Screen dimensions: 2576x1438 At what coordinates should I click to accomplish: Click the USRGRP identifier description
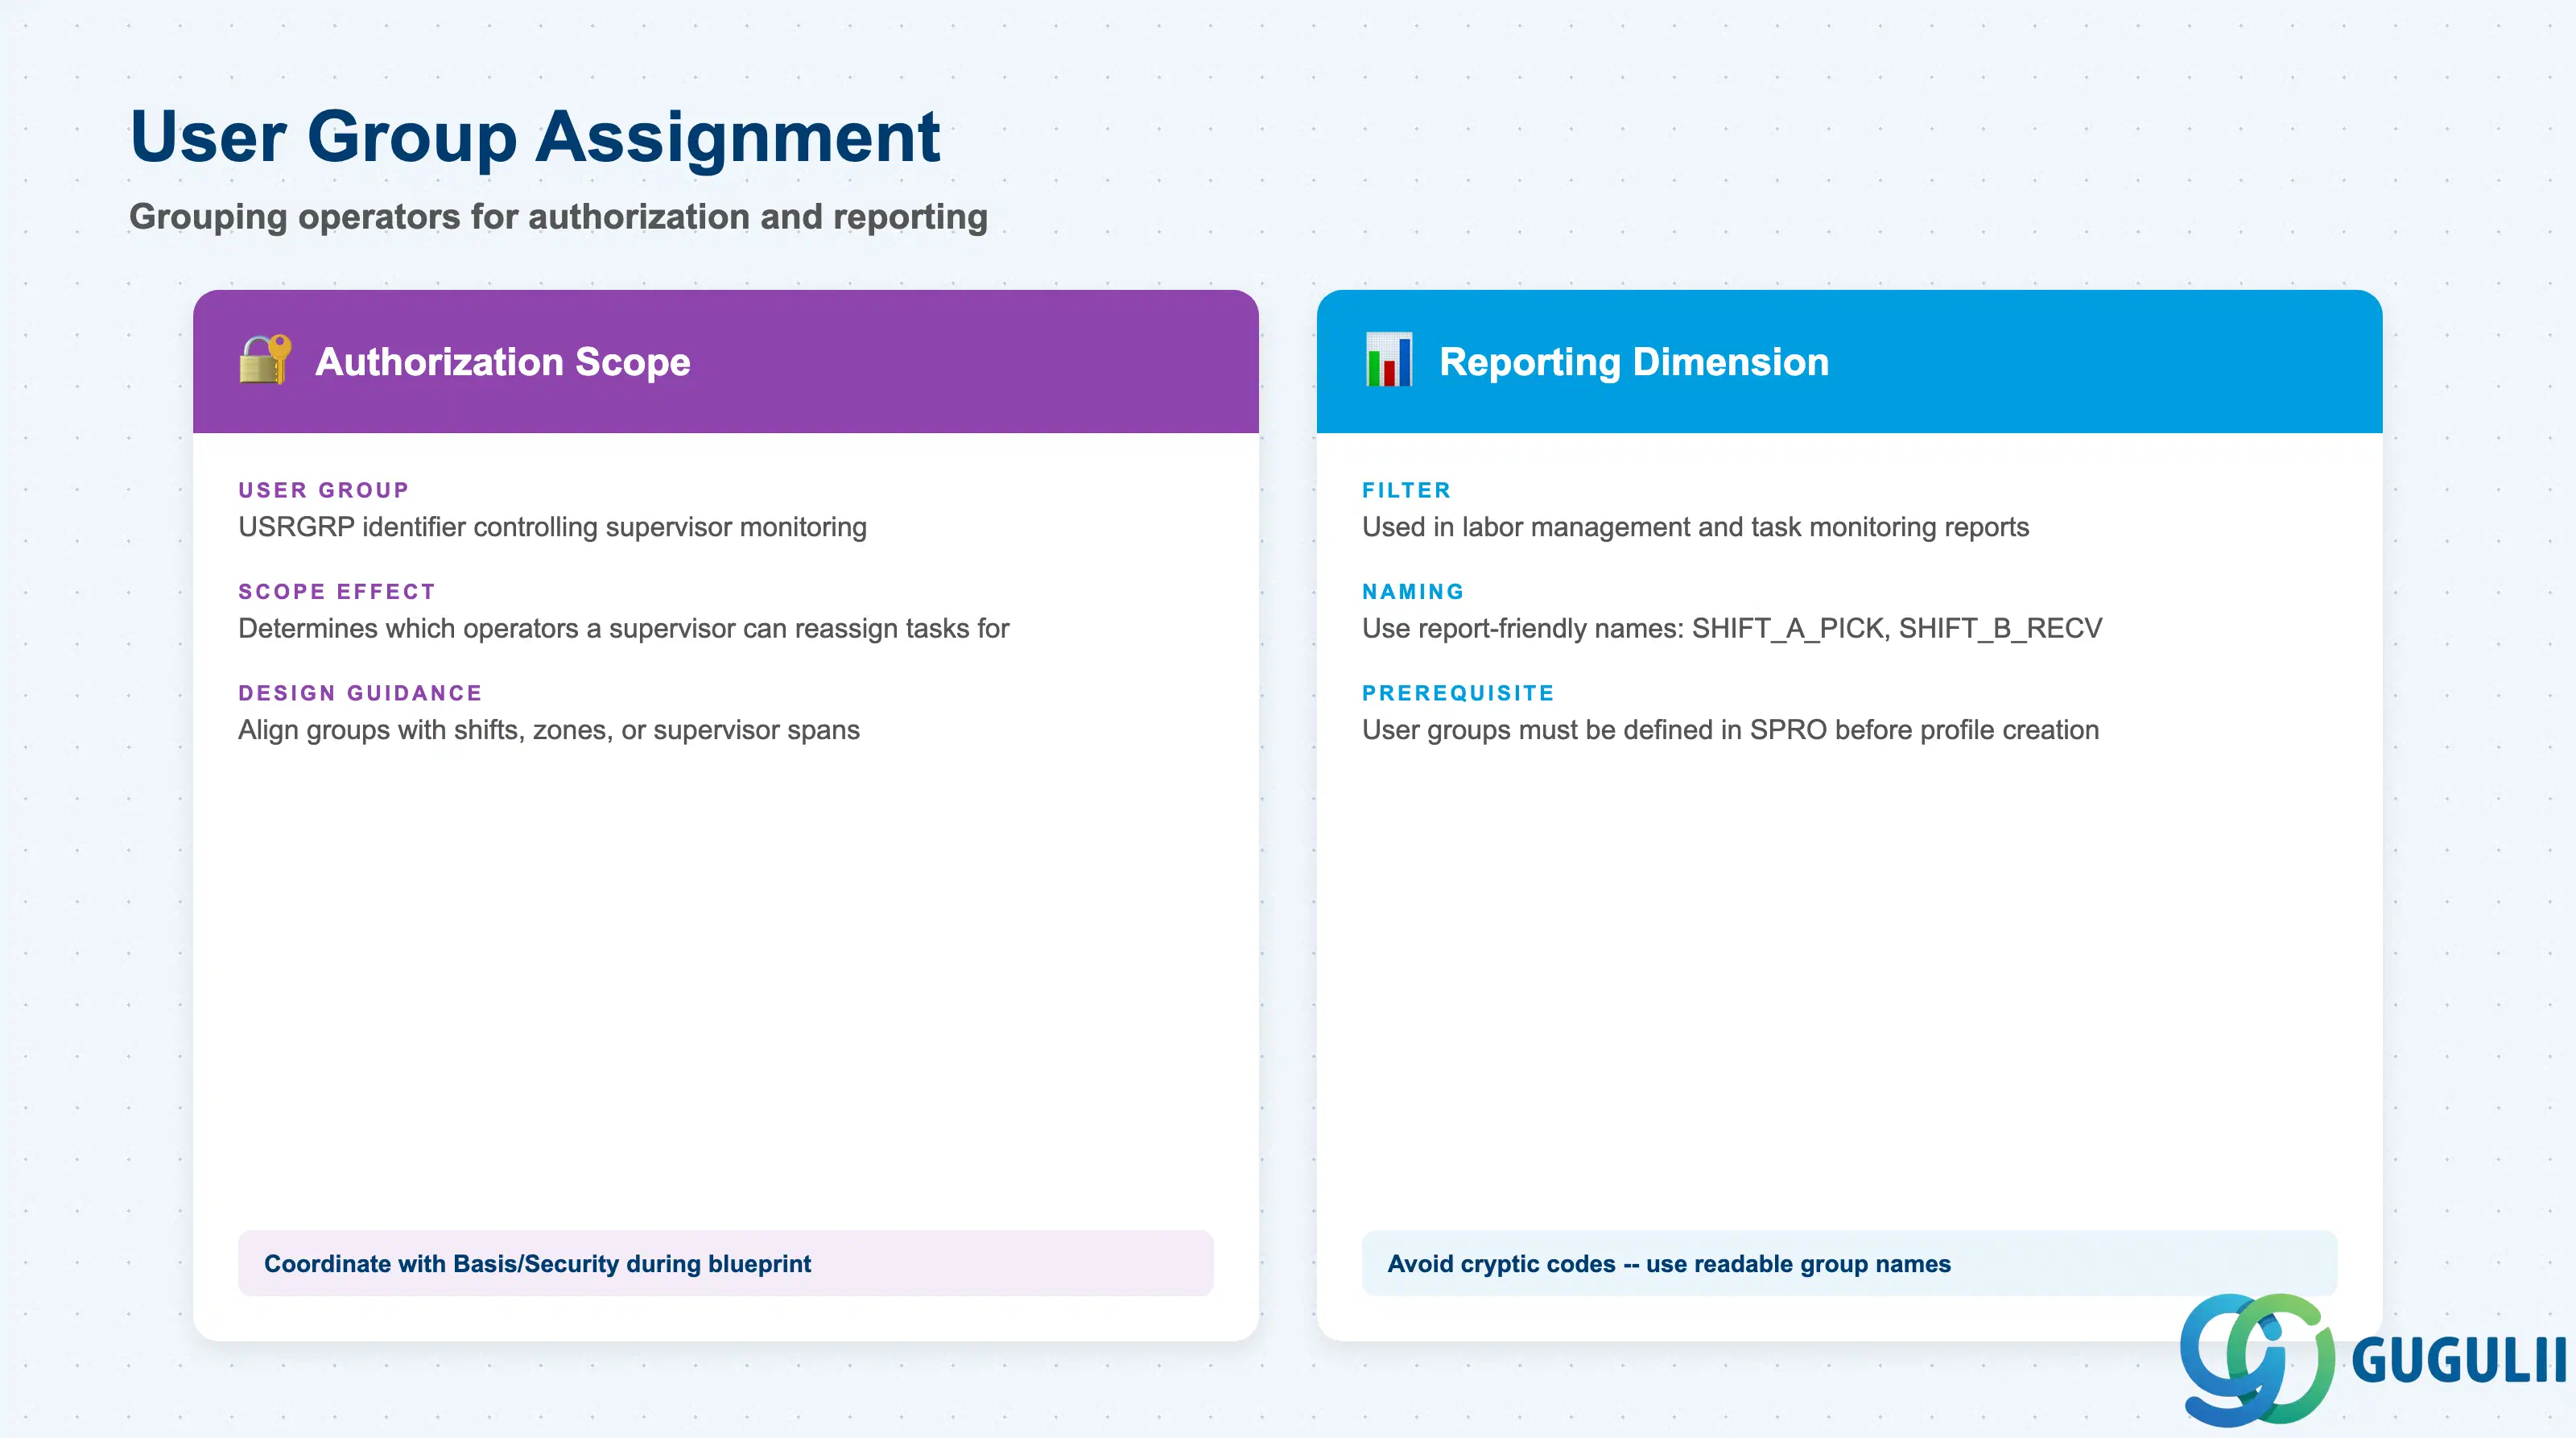[x=552, y=527]
